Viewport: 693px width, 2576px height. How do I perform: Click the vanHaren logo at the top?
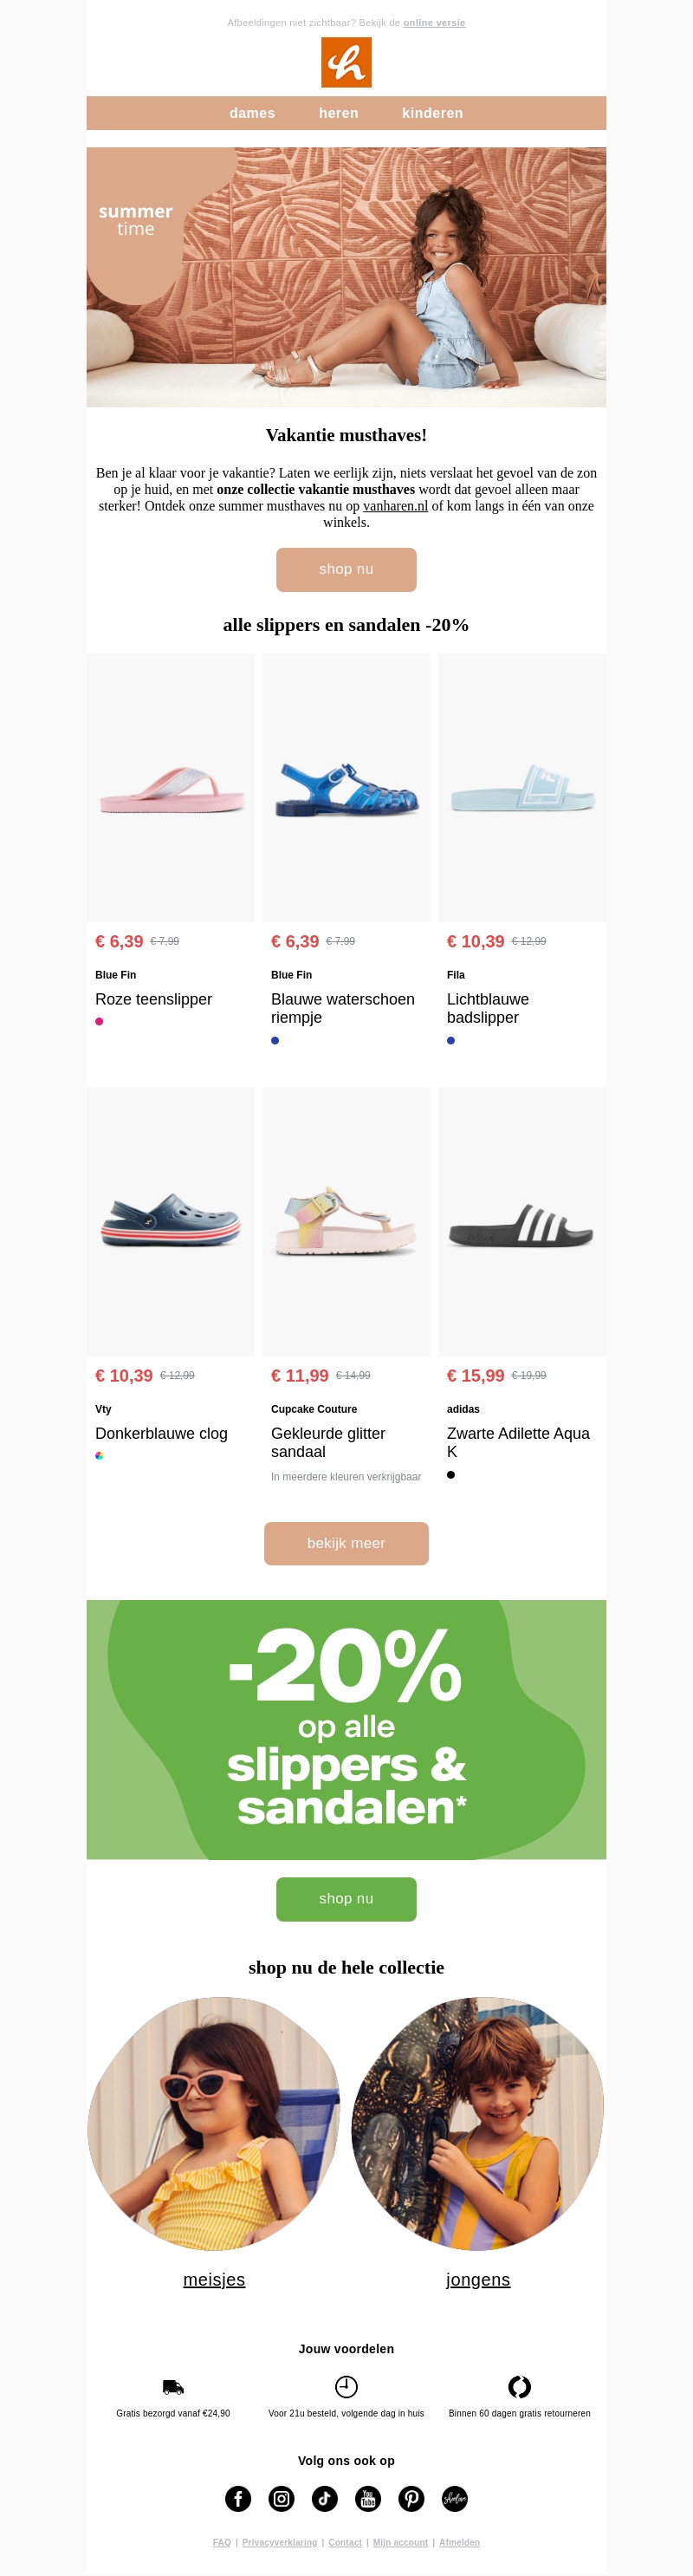click(x=346, y=62)
